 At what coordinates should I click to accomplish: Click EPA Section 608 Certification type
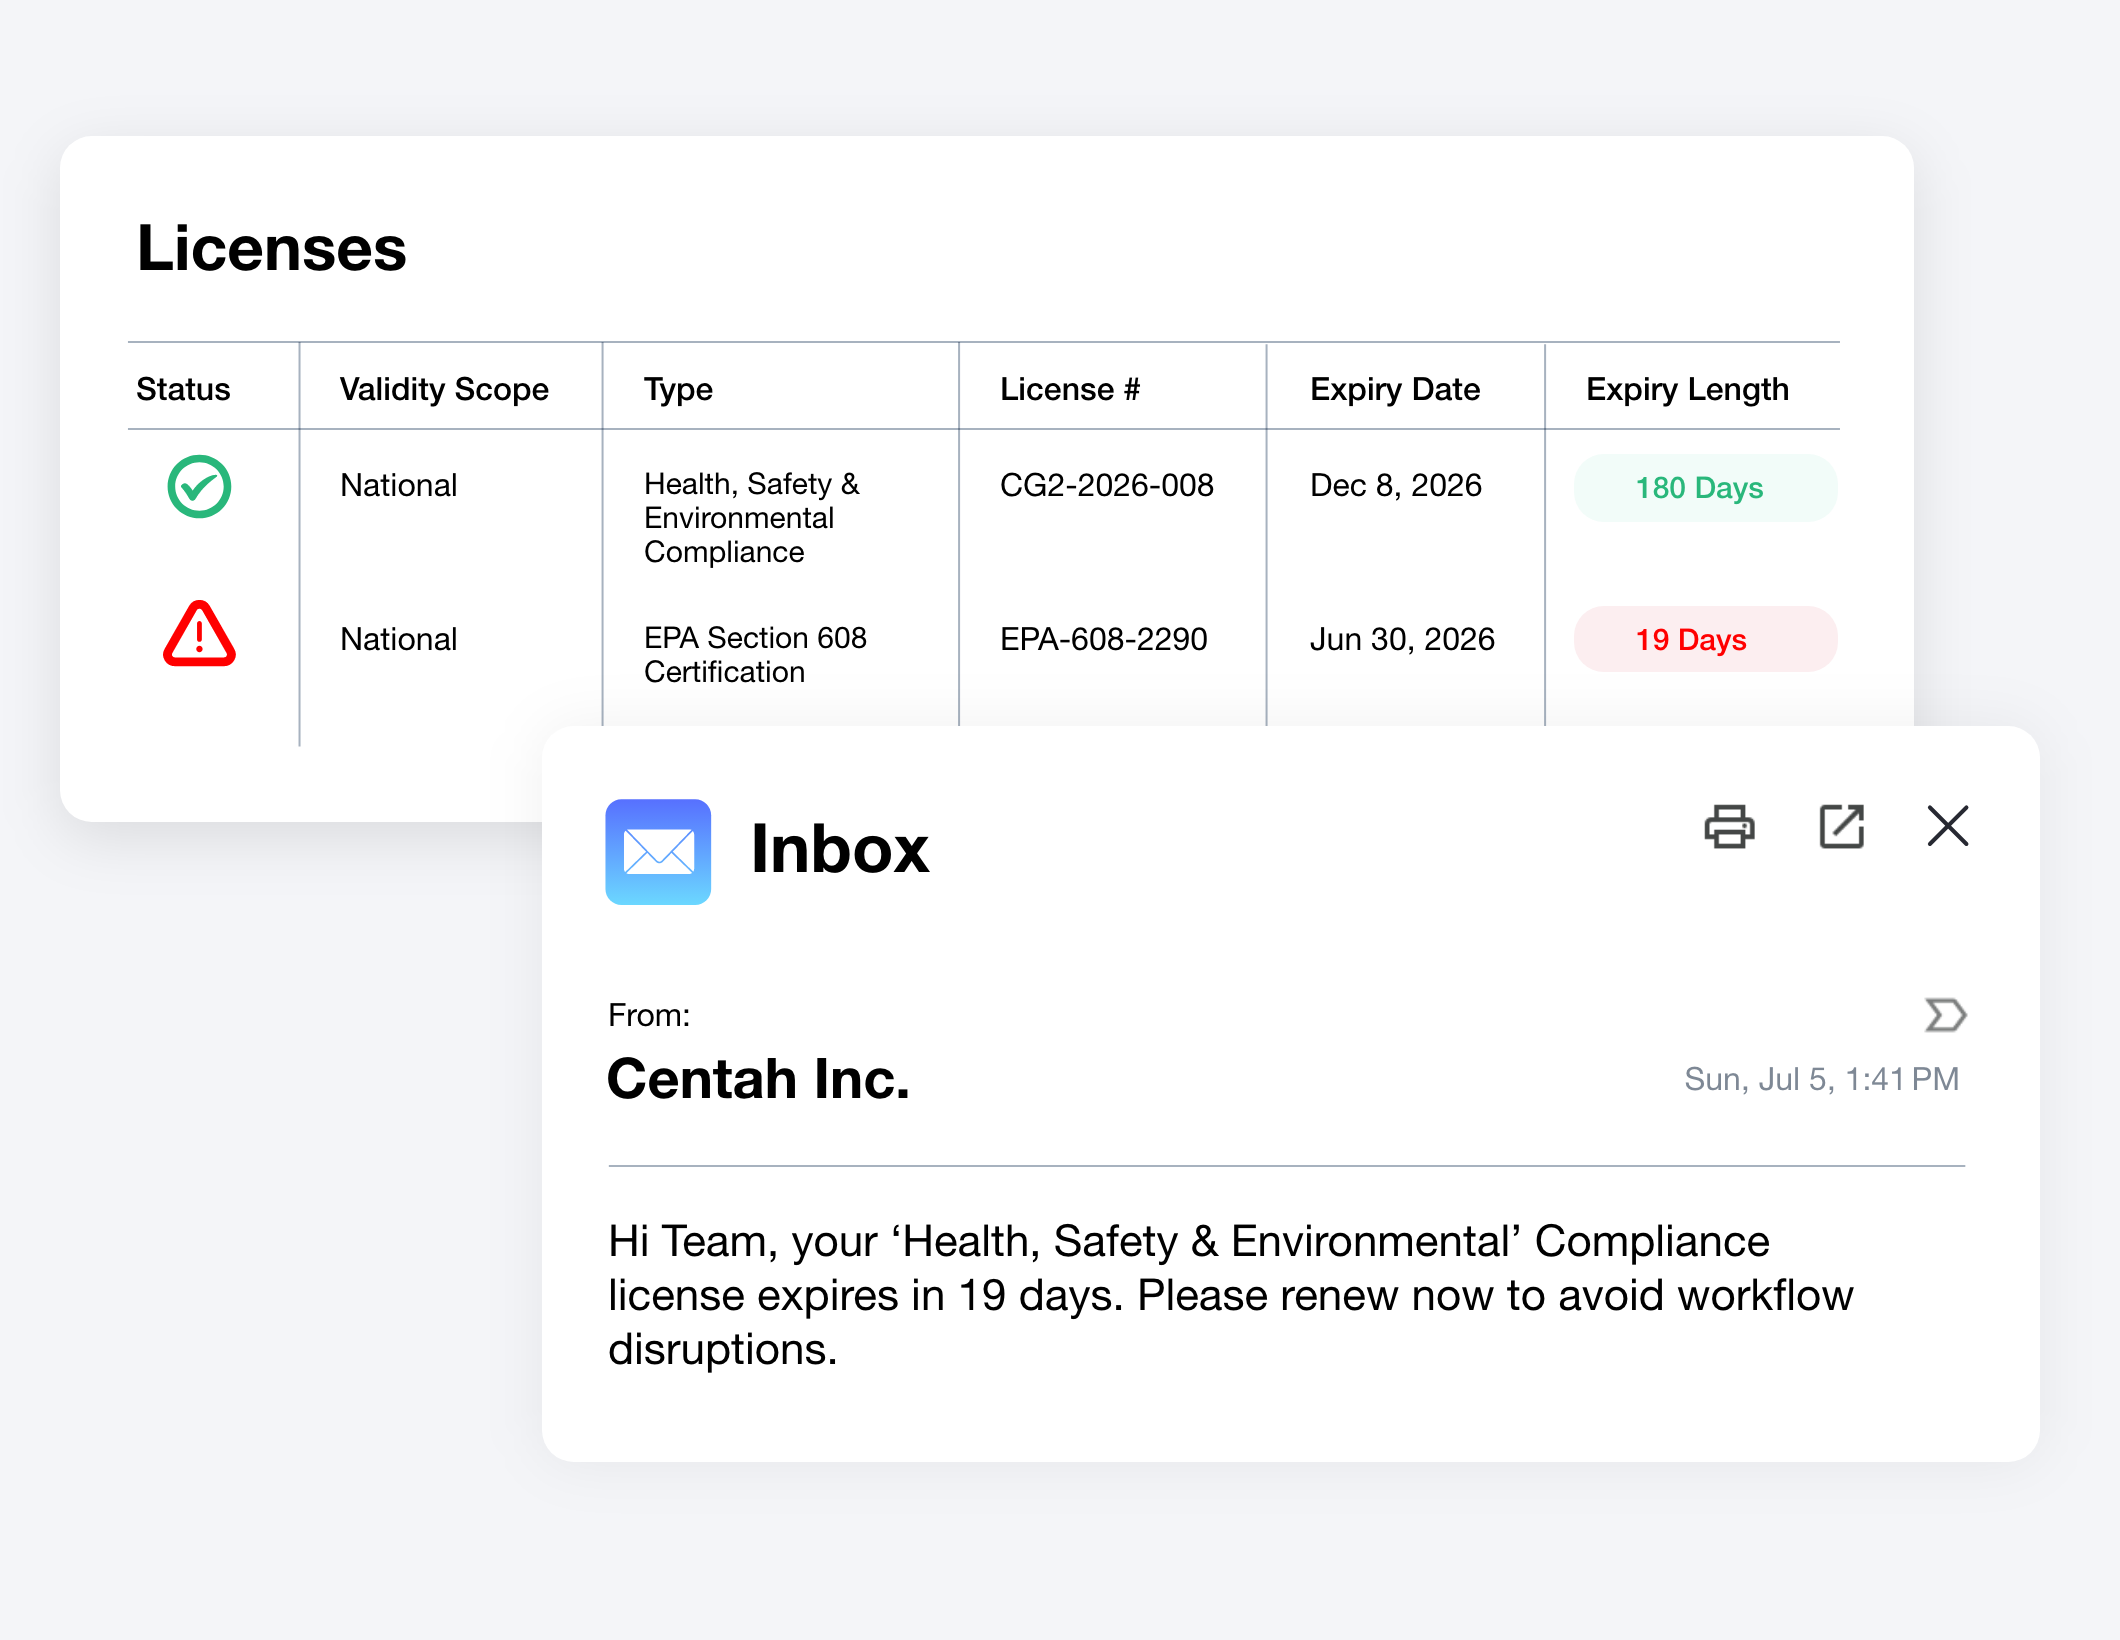click(x=755, y=655)
